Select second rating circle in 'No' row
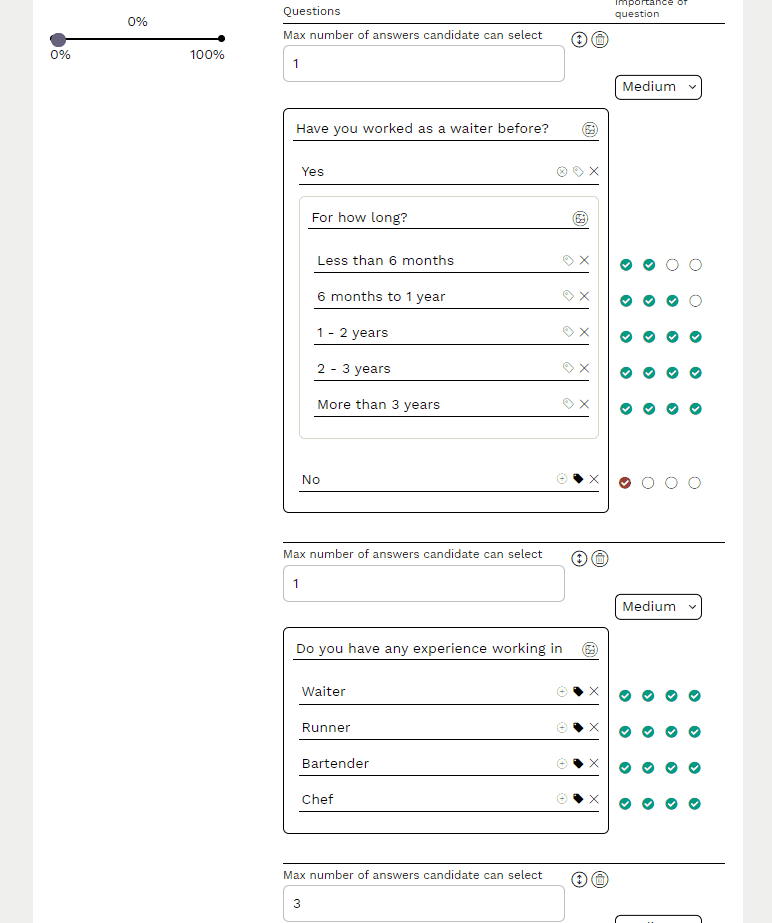Viewport: 772px width, 923px height. coord(648,483)
